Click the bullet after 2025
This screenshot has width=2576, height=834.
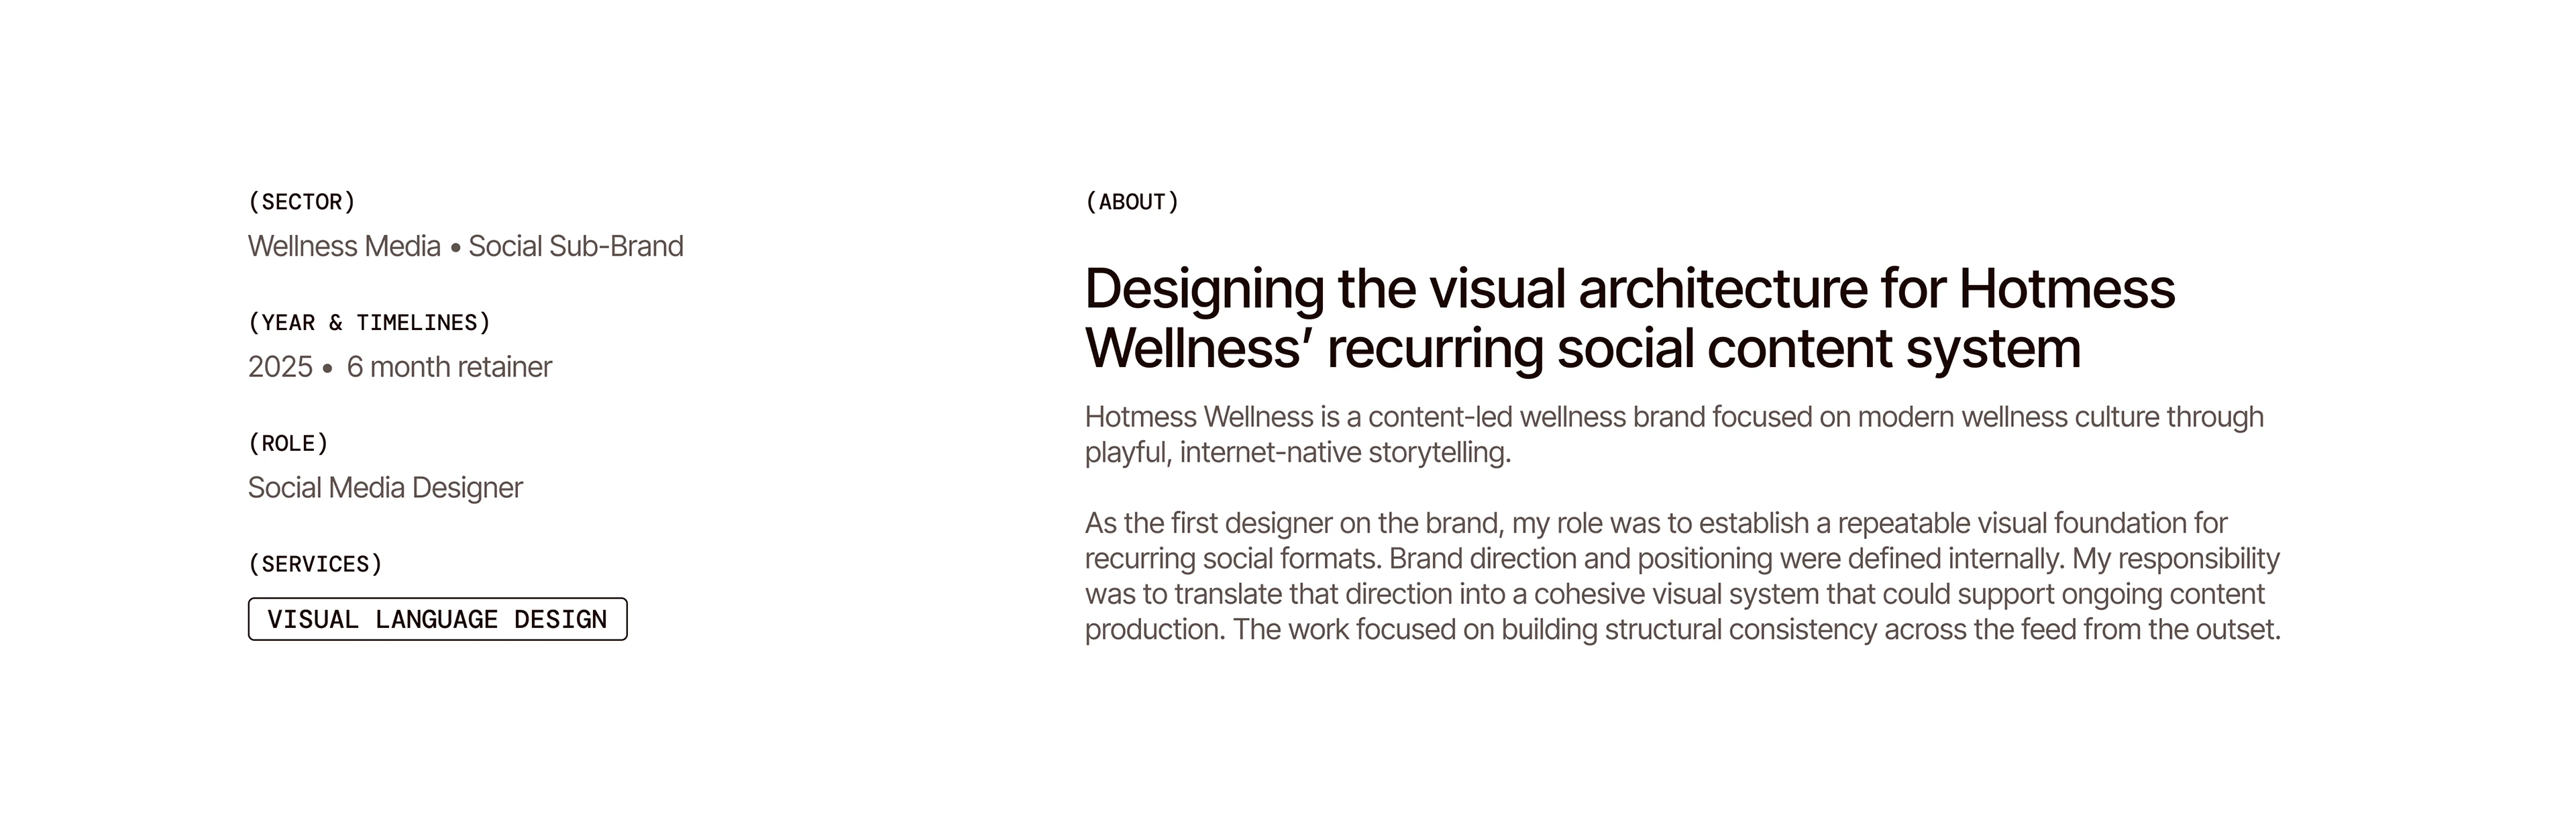click(x=327, y=369)
